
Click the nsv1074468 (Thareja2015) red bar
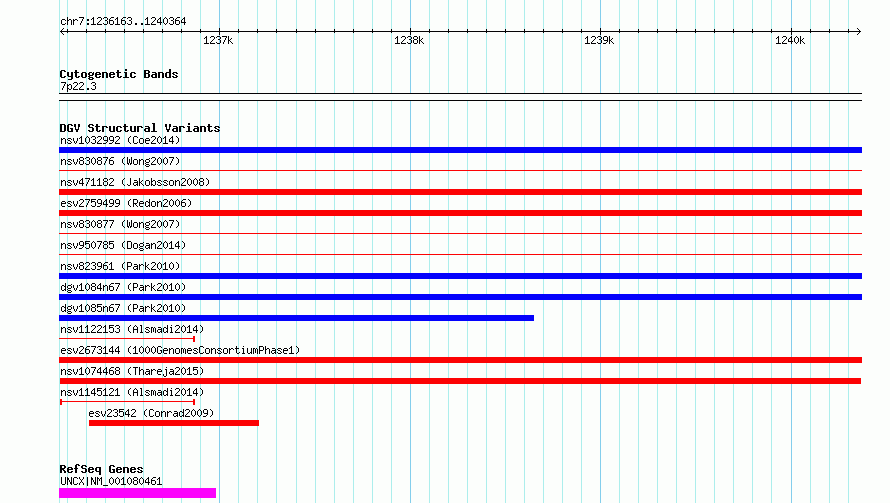click(460, 381)
